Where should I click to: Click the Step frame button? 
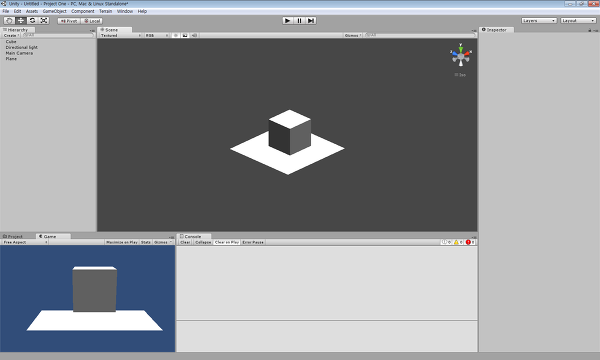311,21
